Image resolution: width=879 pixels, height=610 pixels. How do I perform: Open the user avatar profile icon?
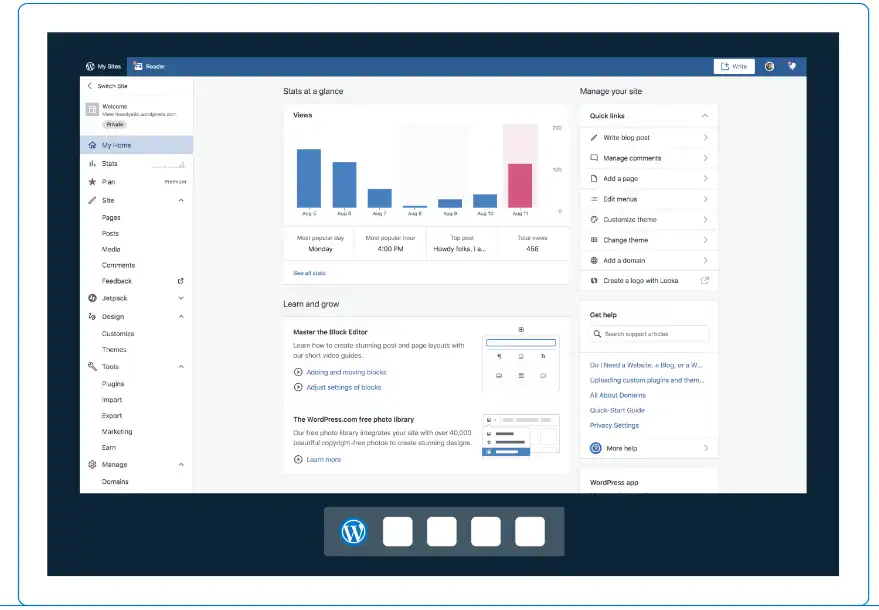769,66
